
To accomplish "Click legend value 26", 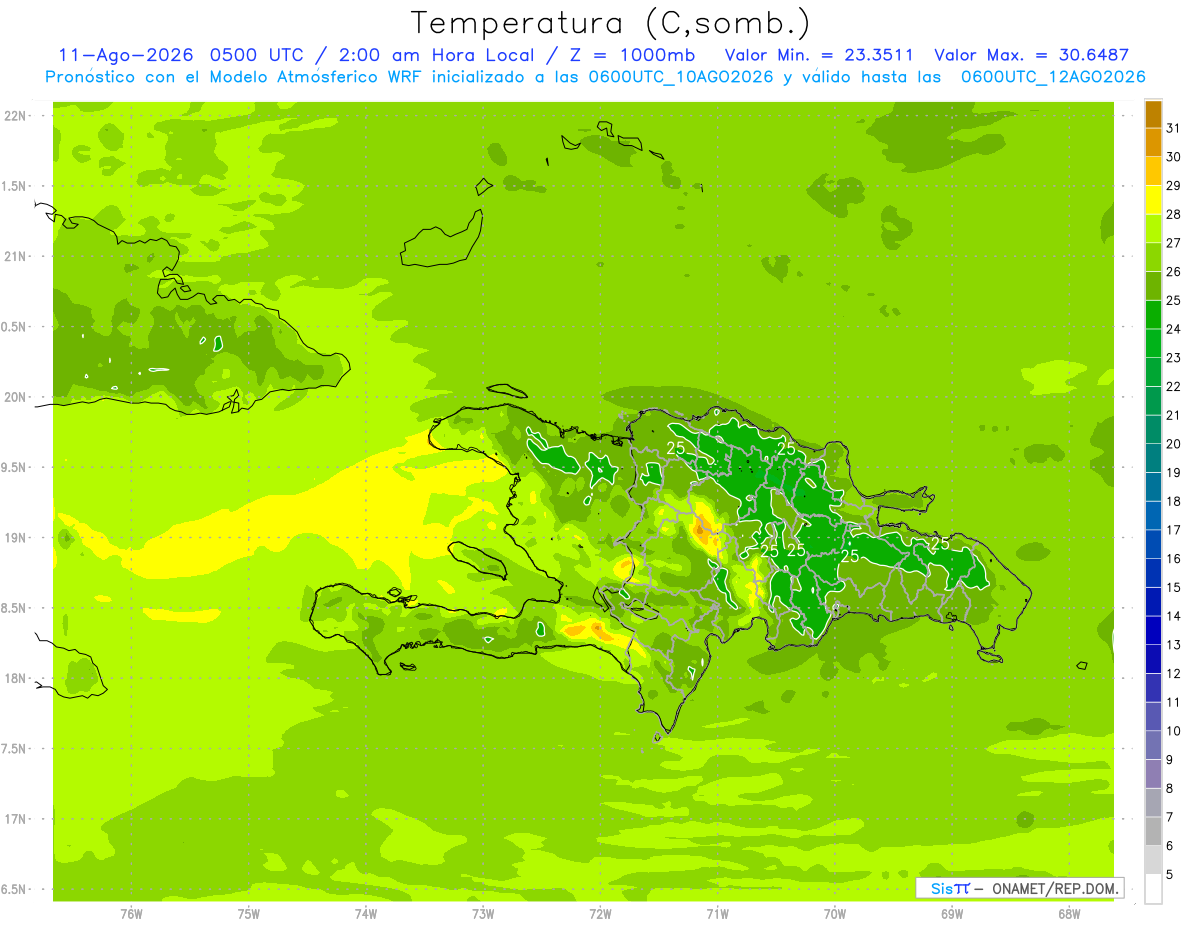I will point(1173,271).
